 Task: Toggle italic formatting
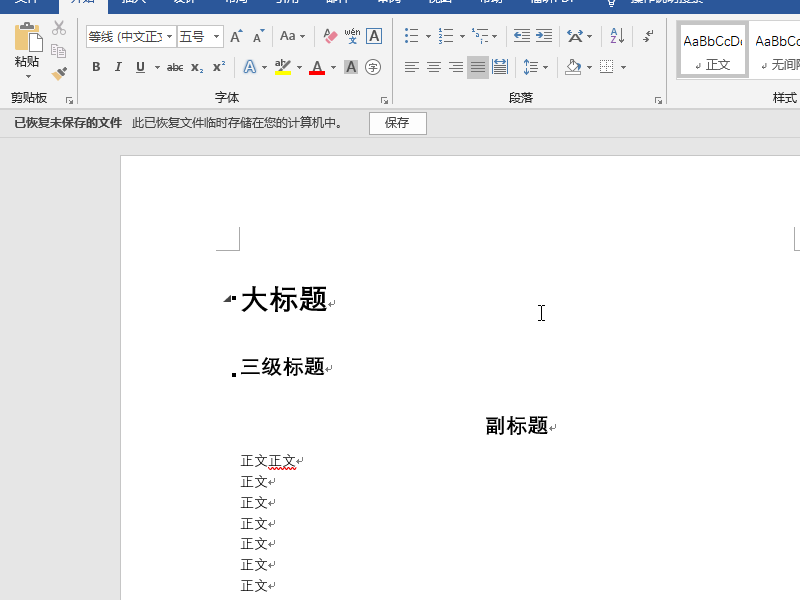[x=118, y=67]
